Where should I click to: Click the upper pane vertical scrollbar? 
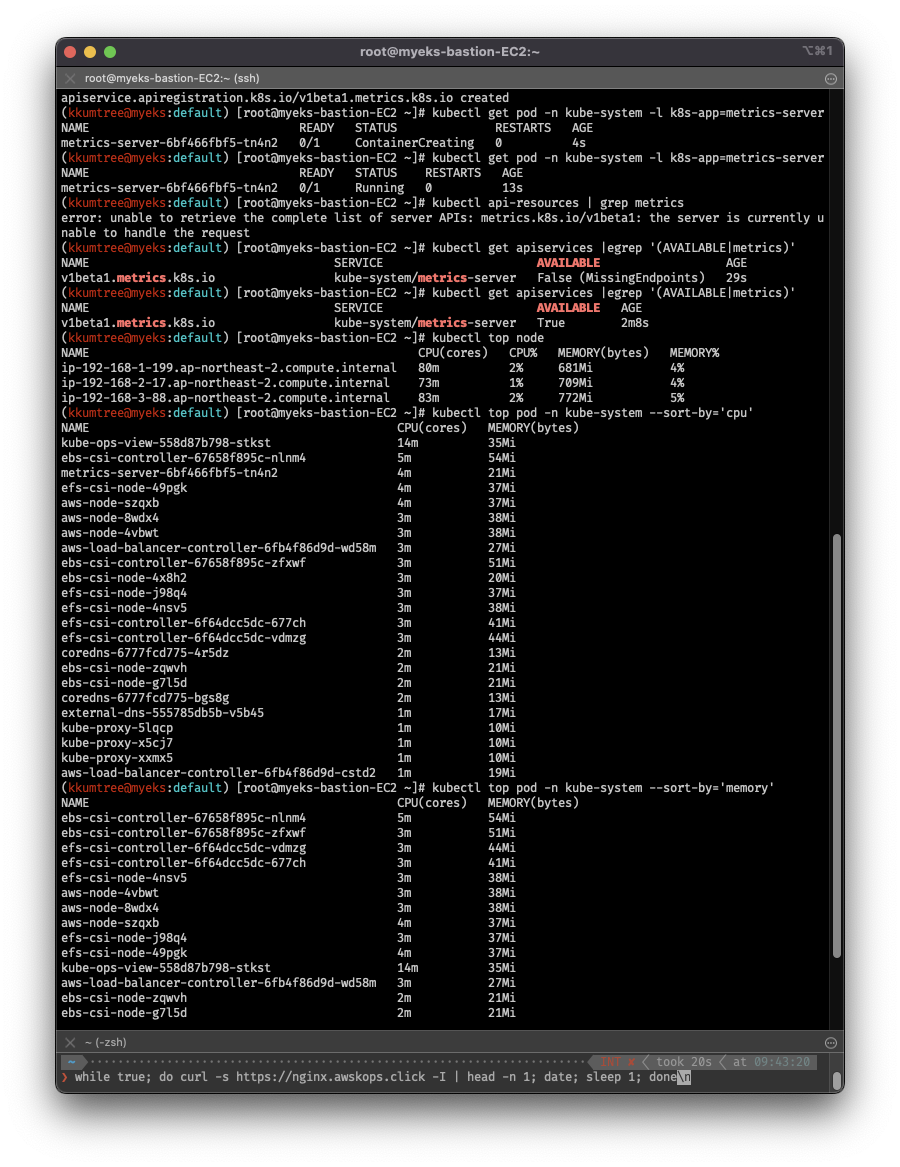(837, 745)
